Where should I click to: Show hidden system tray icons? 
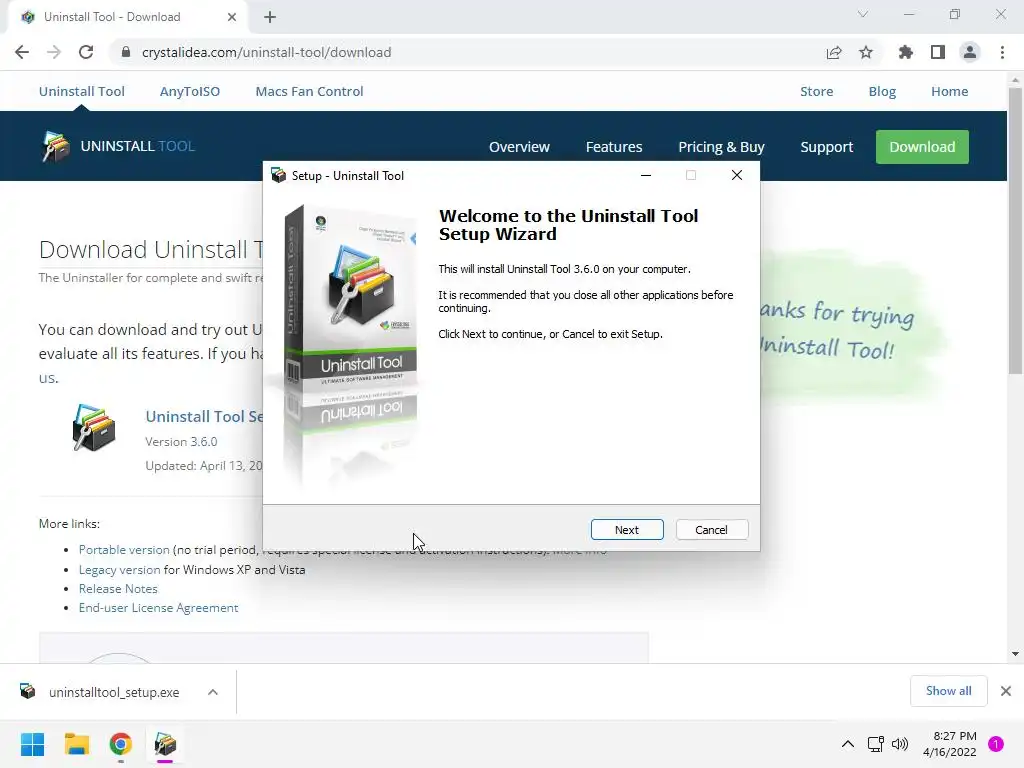click(x=848, y=744)
